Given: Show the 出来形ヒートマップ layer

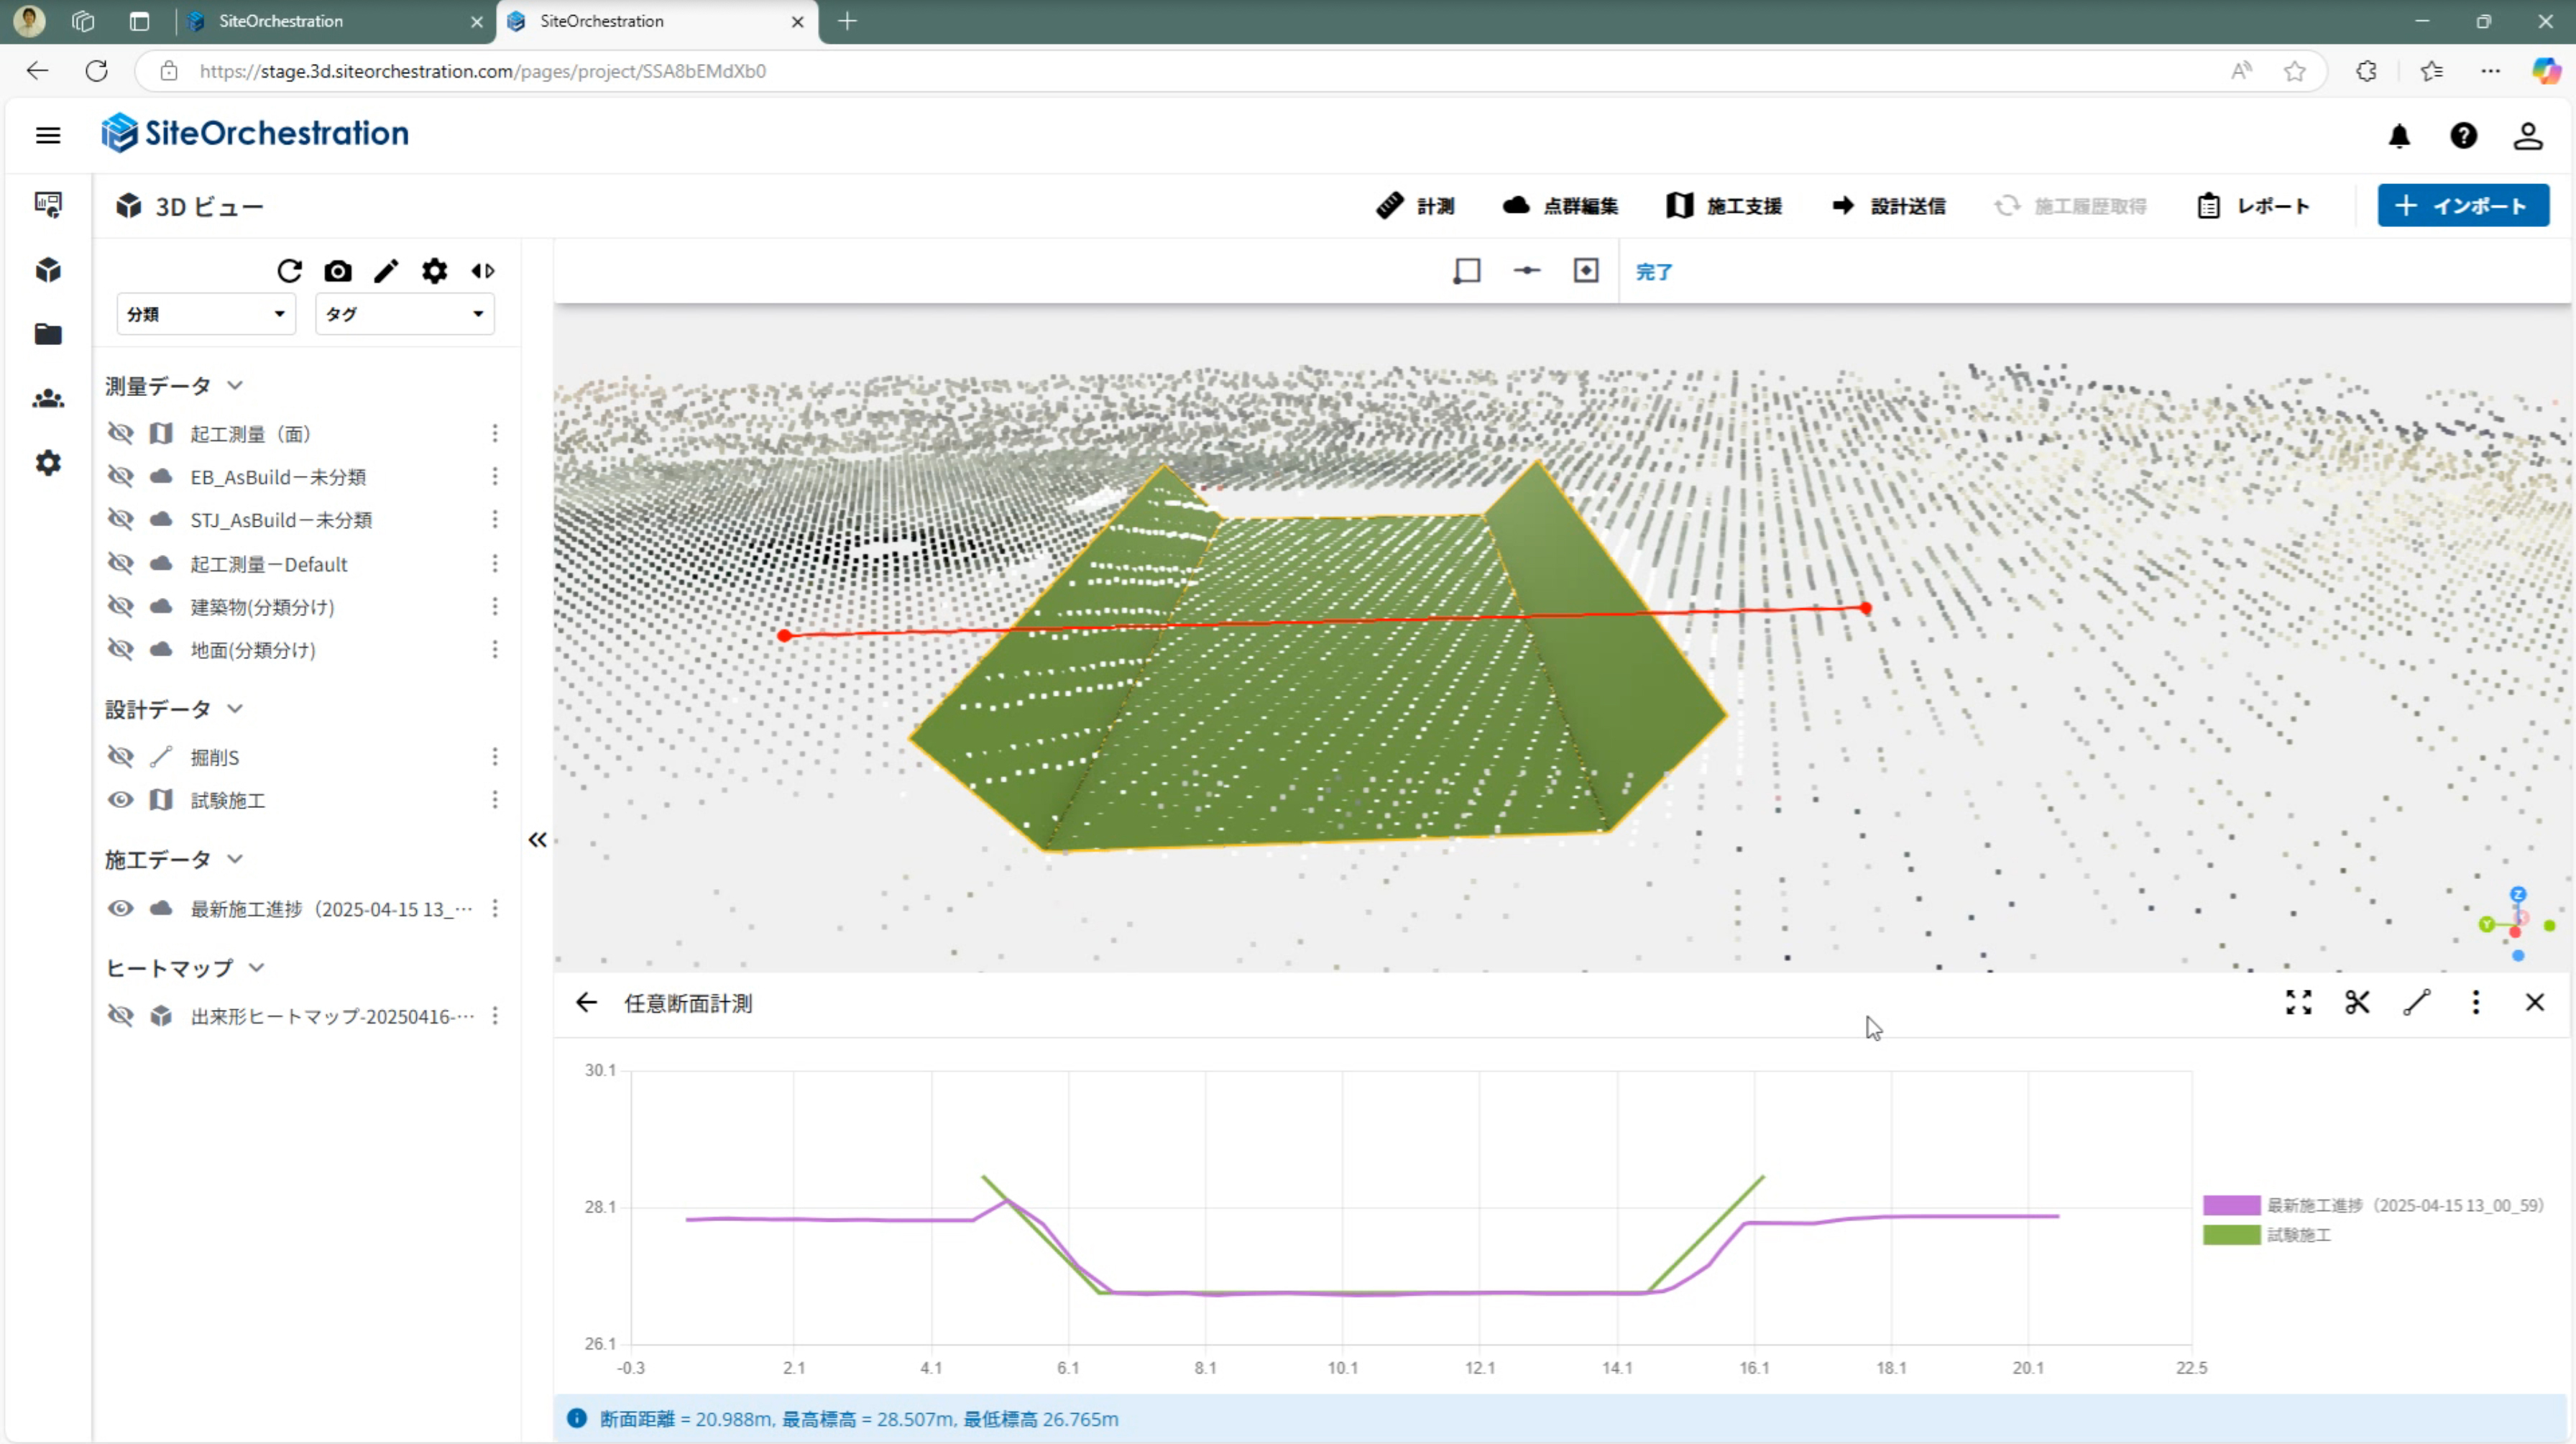Looking at the screenshot, I should 120,1016.
